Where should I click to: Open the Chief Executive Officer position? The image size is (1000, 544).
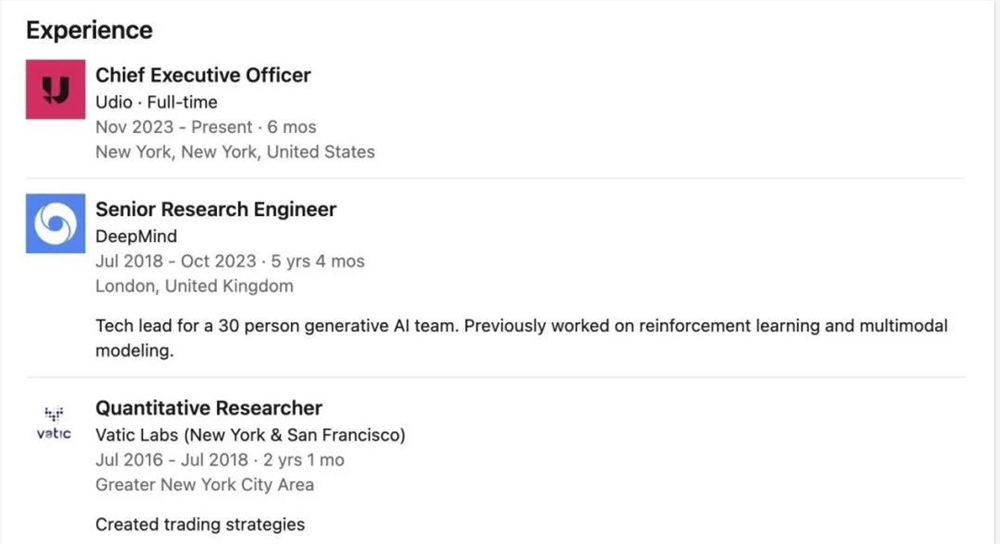(x=203, y=75)
